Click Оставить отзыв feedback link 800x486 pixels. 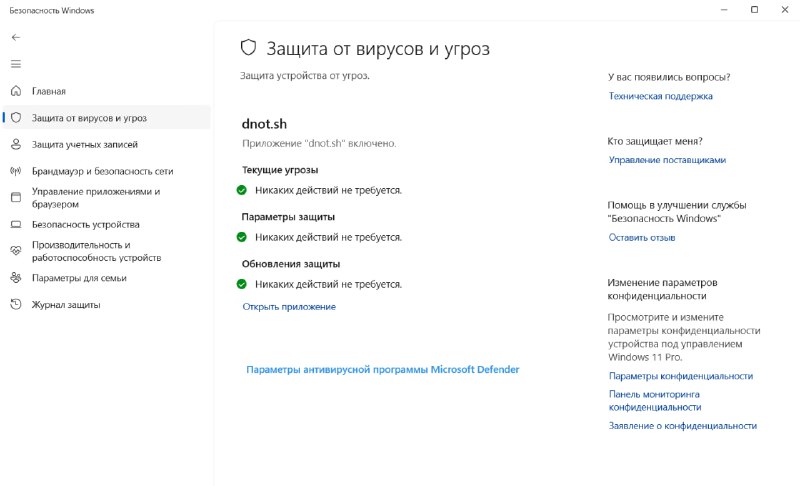click(x=641, y=237)
